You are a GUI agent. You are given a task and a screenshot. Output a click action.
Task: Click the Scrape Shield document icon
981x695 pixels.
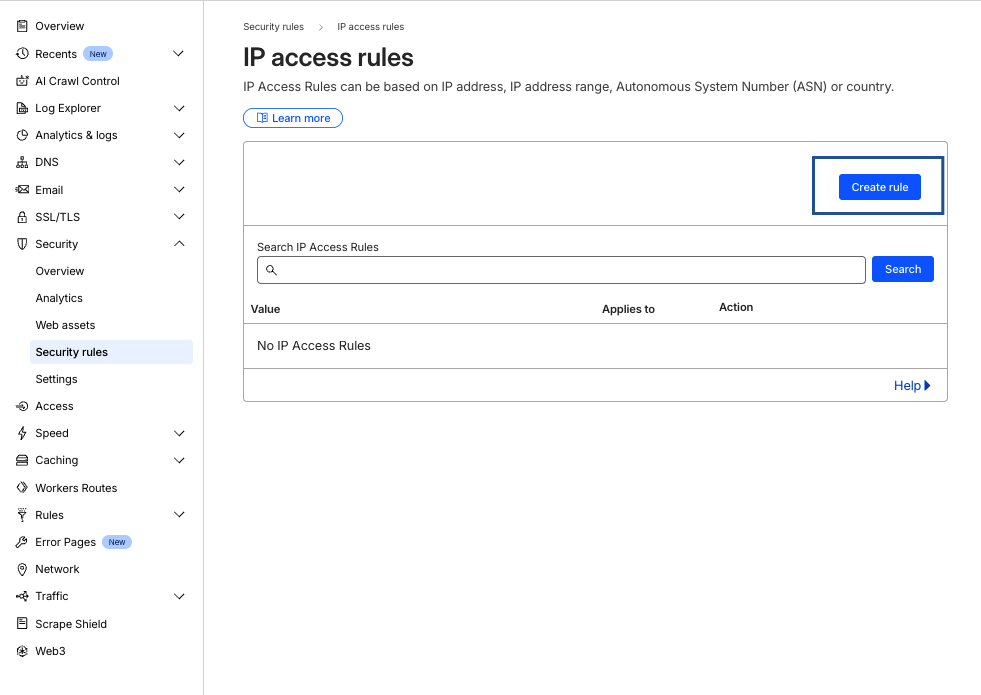tap(22, 624)
